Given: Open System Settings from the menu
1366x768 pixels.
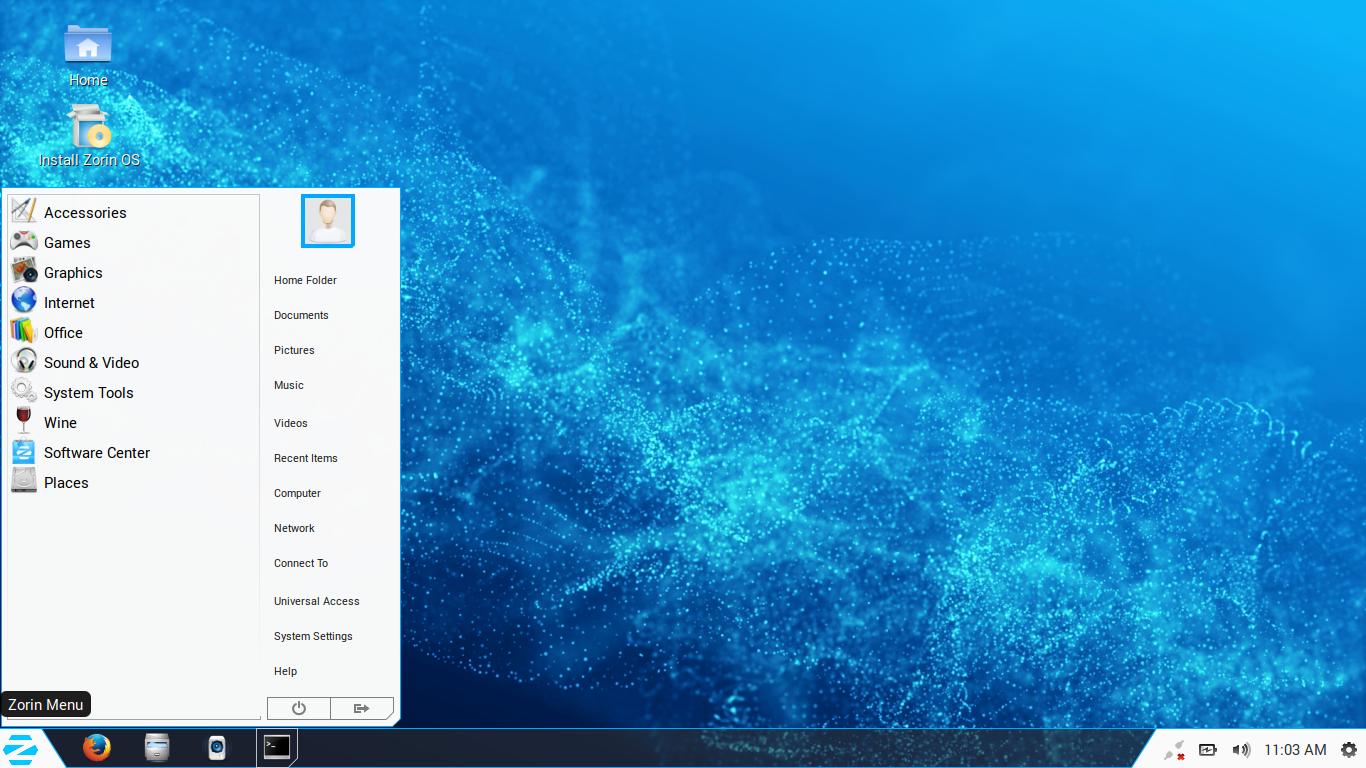Looking at the screenshot, I should point(313,636).
